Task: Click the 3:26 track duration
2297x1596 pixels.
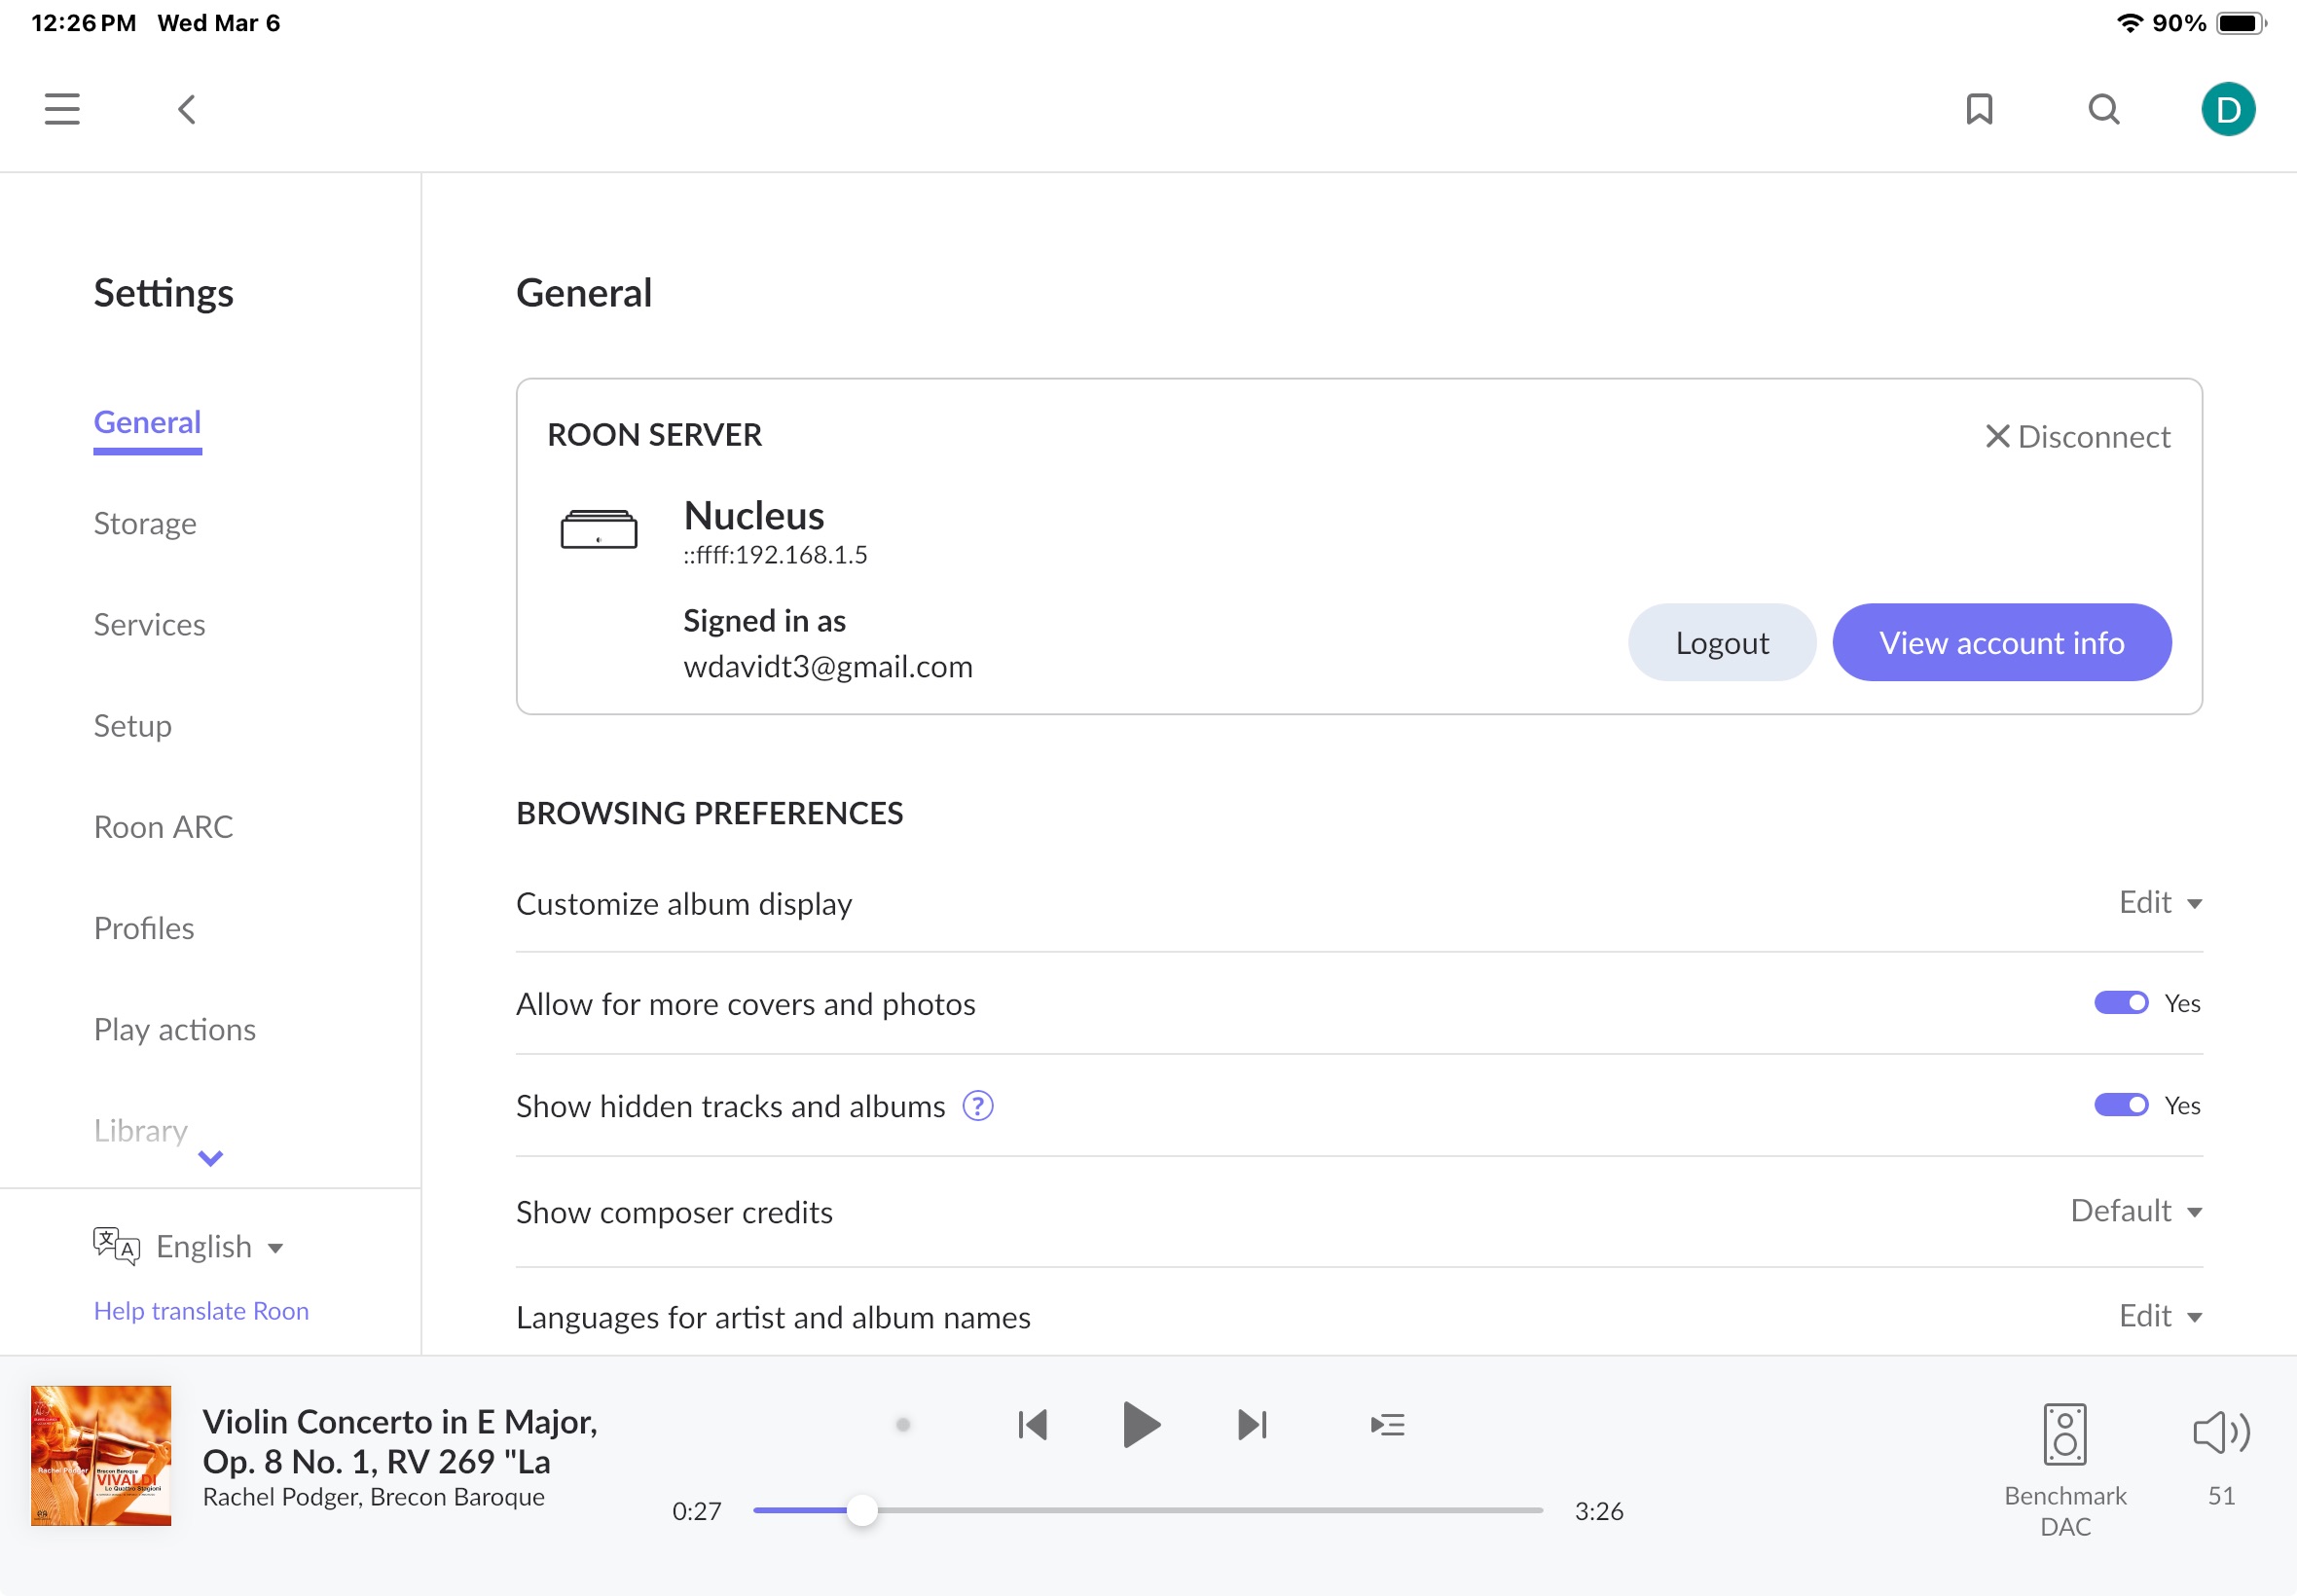Action: 1598,1510
